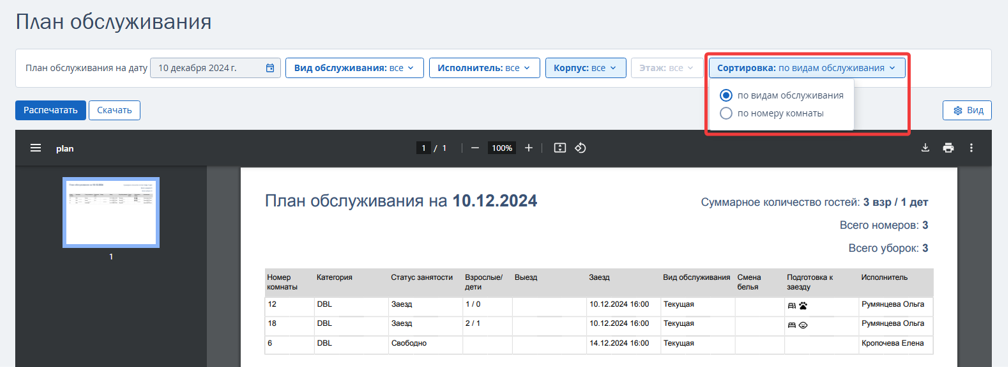Zoom out using the minus icon
1008x367 pixels.
coord(475,148)
